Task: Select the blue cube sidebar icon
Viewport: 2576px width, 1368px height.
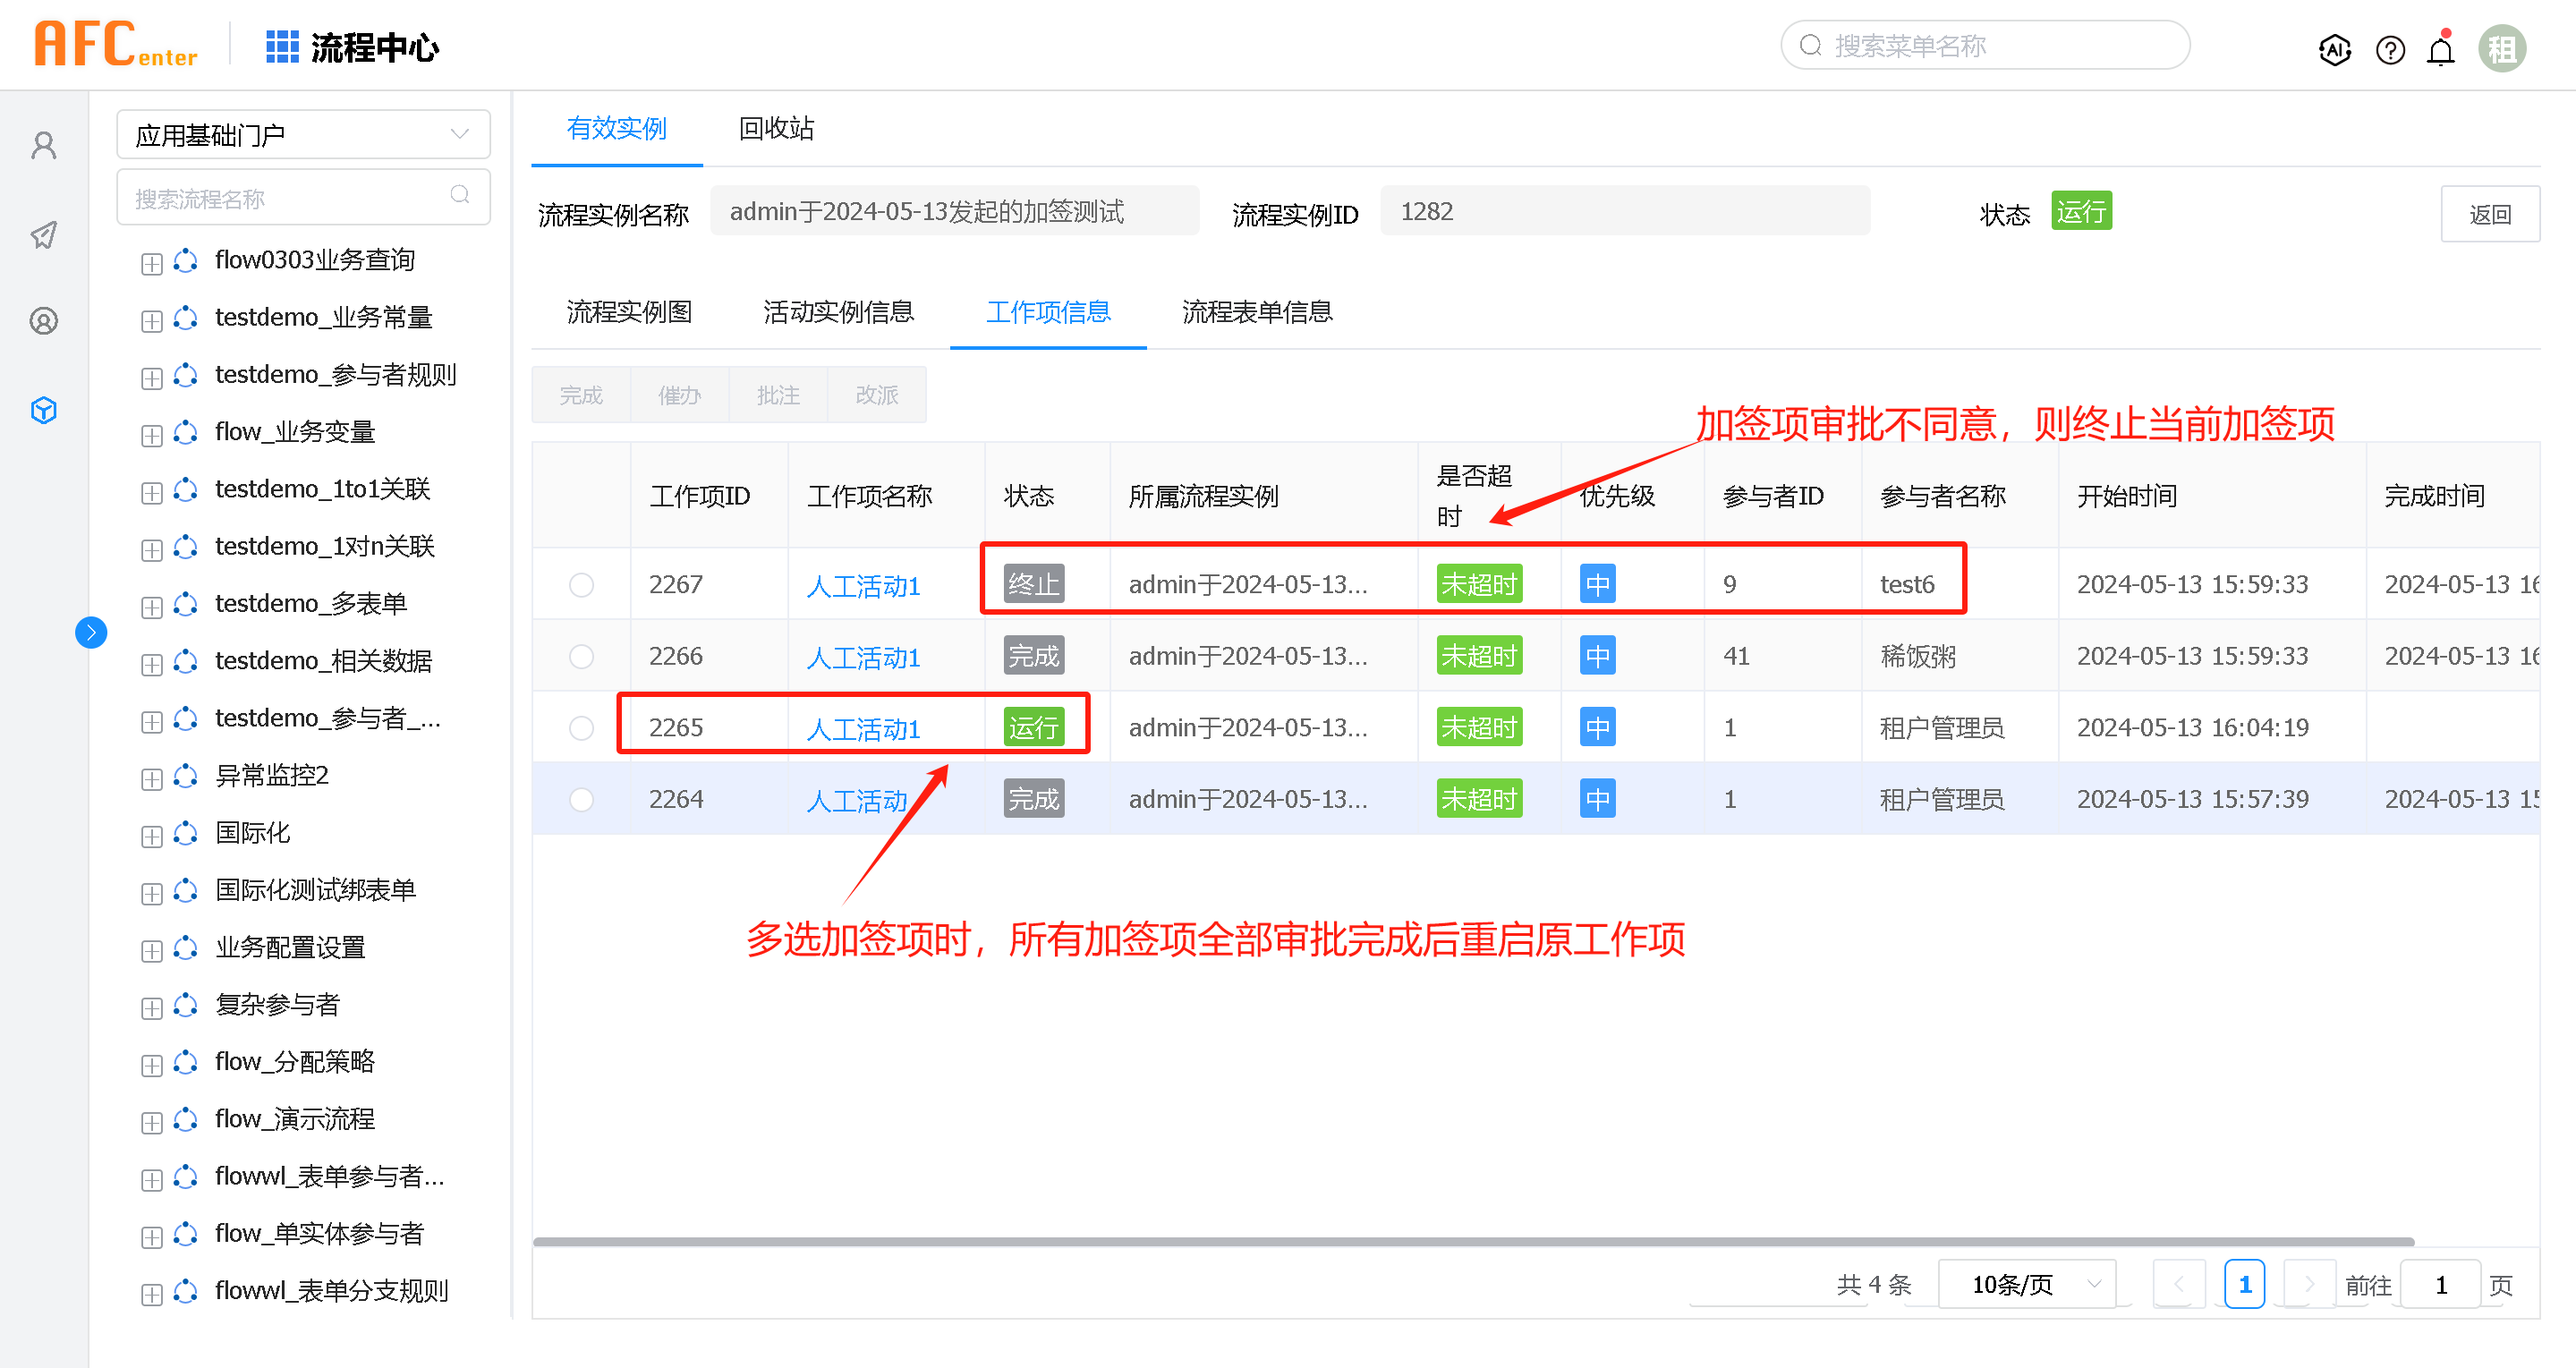Action: point(44,410)
